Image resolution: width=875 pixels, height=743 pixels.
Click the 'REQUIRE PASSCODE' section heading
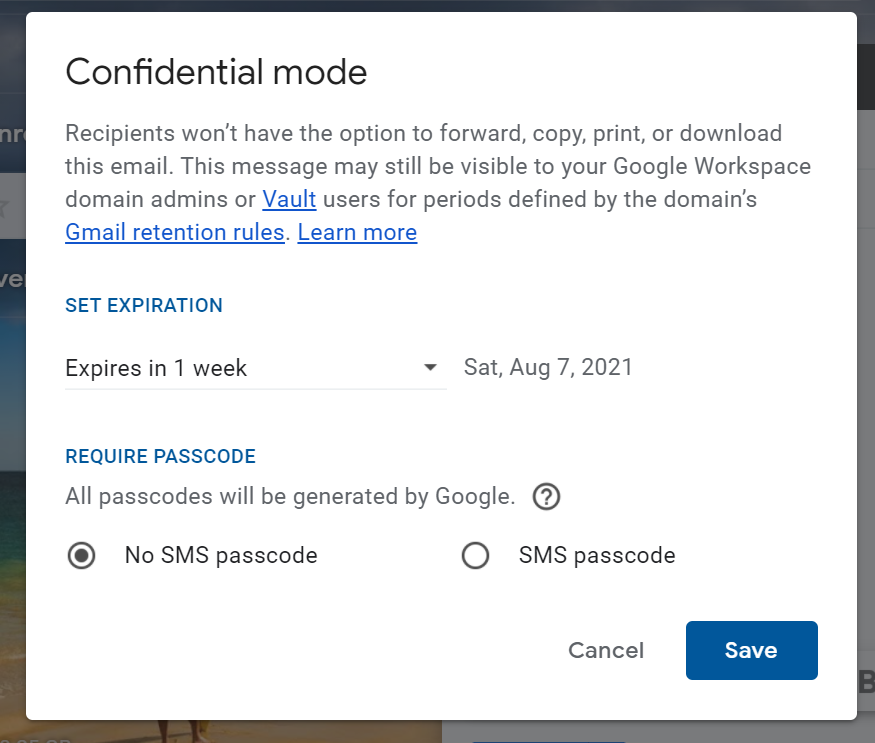(x=161, y=456)
